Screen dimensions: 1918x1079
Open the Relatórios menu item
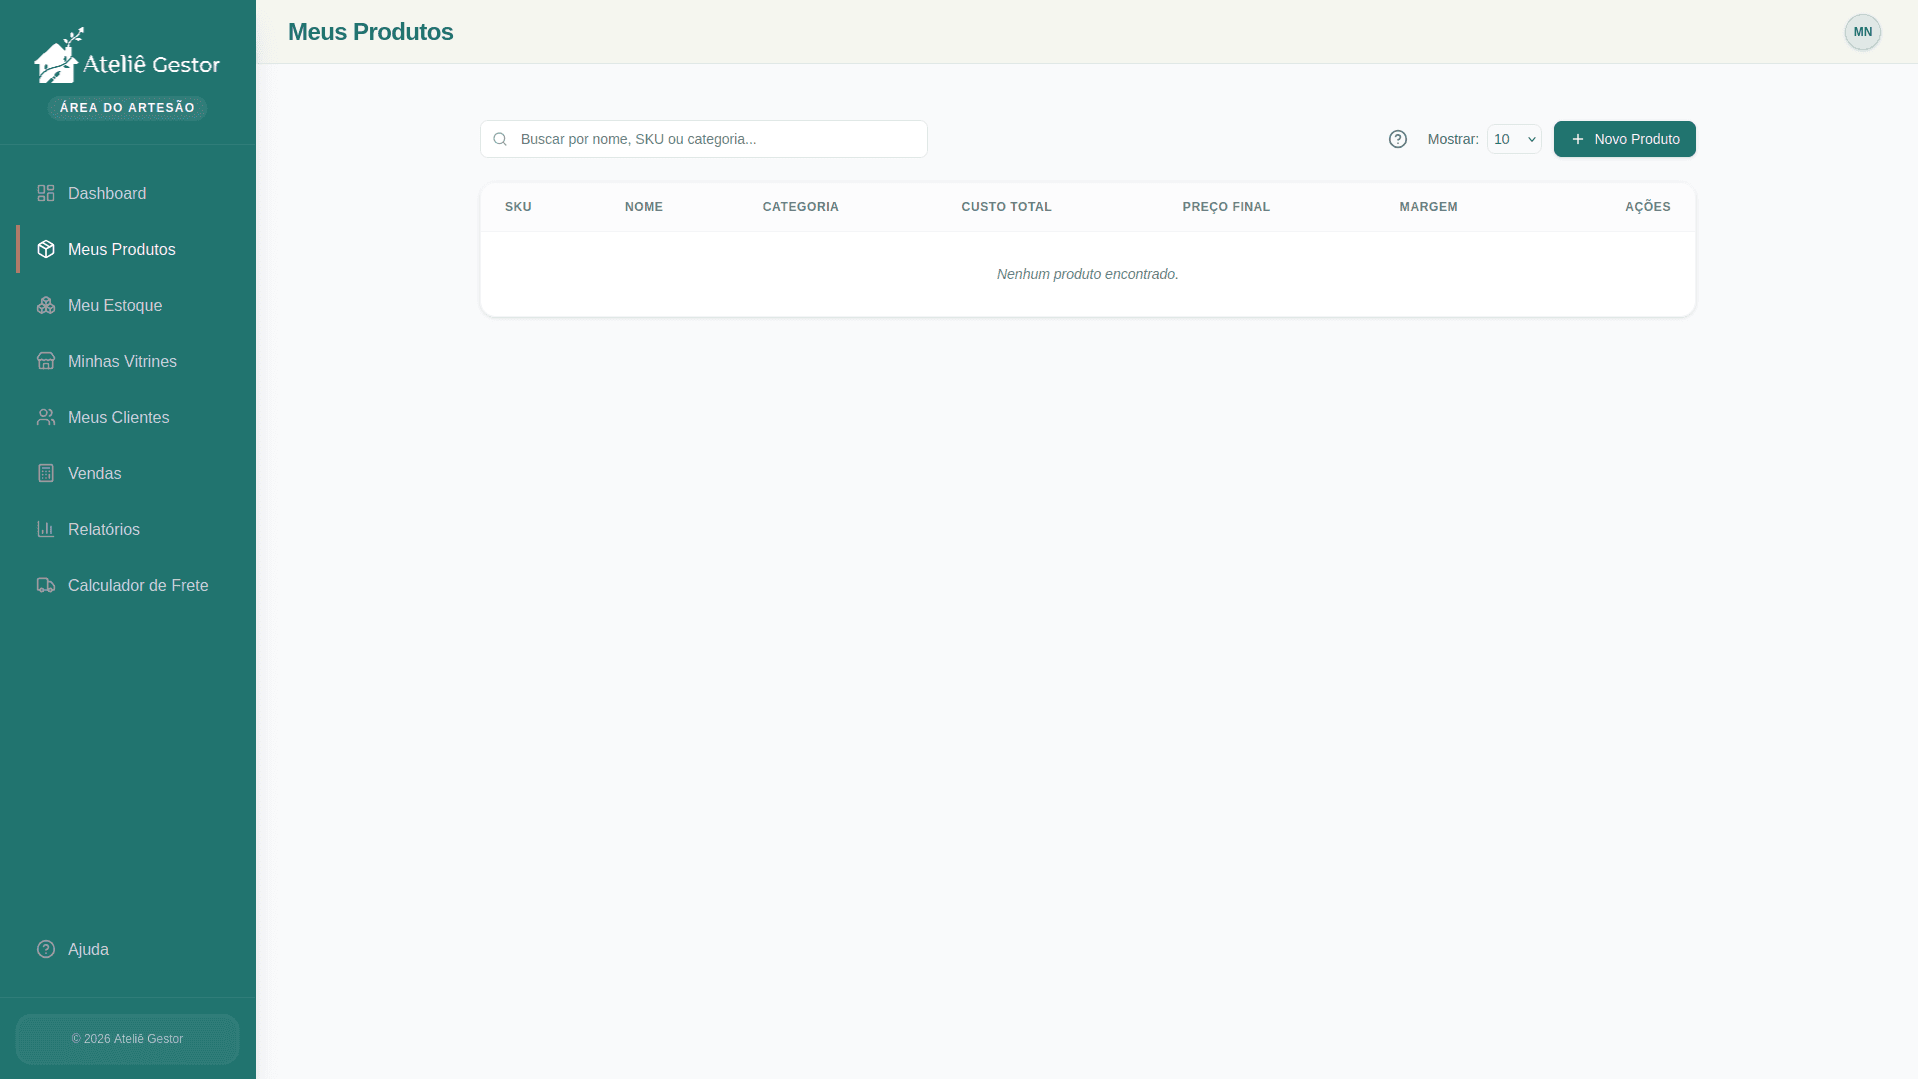coord(103,529)
